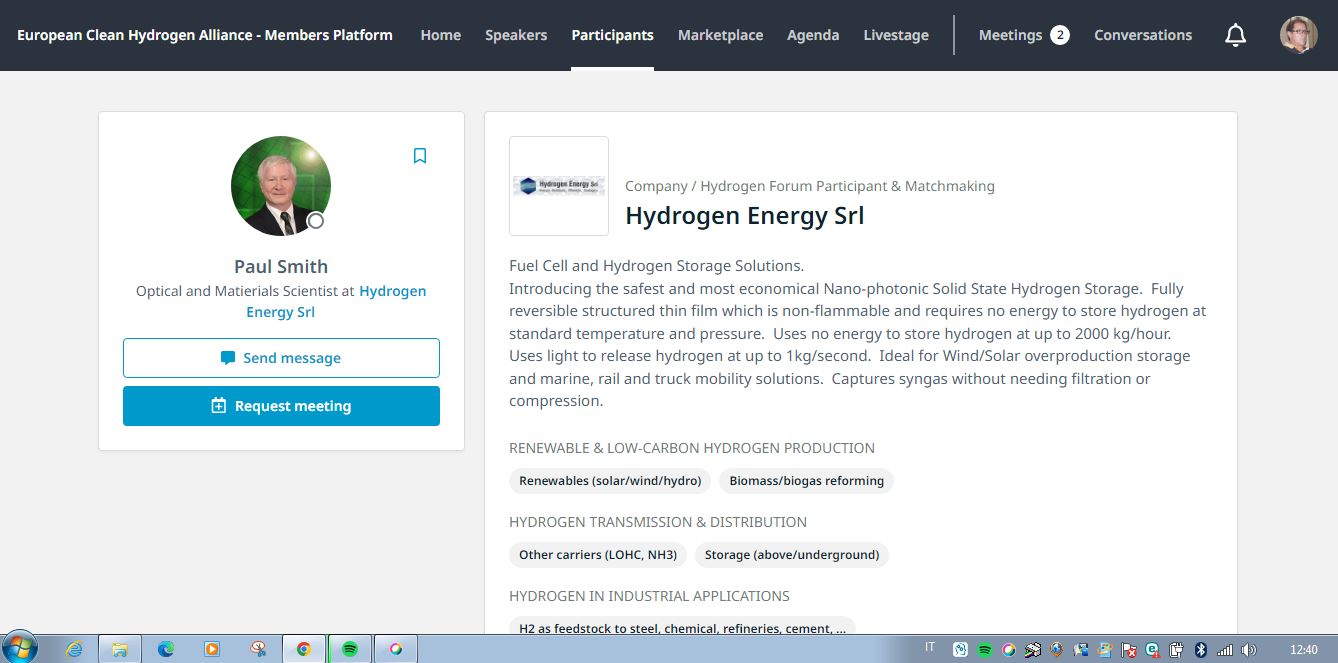Switch to the Agenda tab

(x=813, y=35)
